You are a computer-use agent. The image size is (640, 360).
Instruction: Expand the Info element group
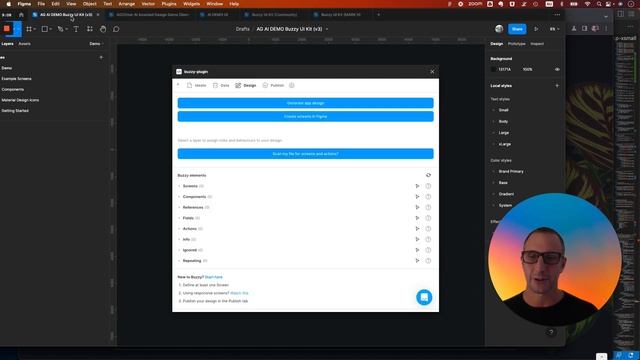[x=179, y=239]
